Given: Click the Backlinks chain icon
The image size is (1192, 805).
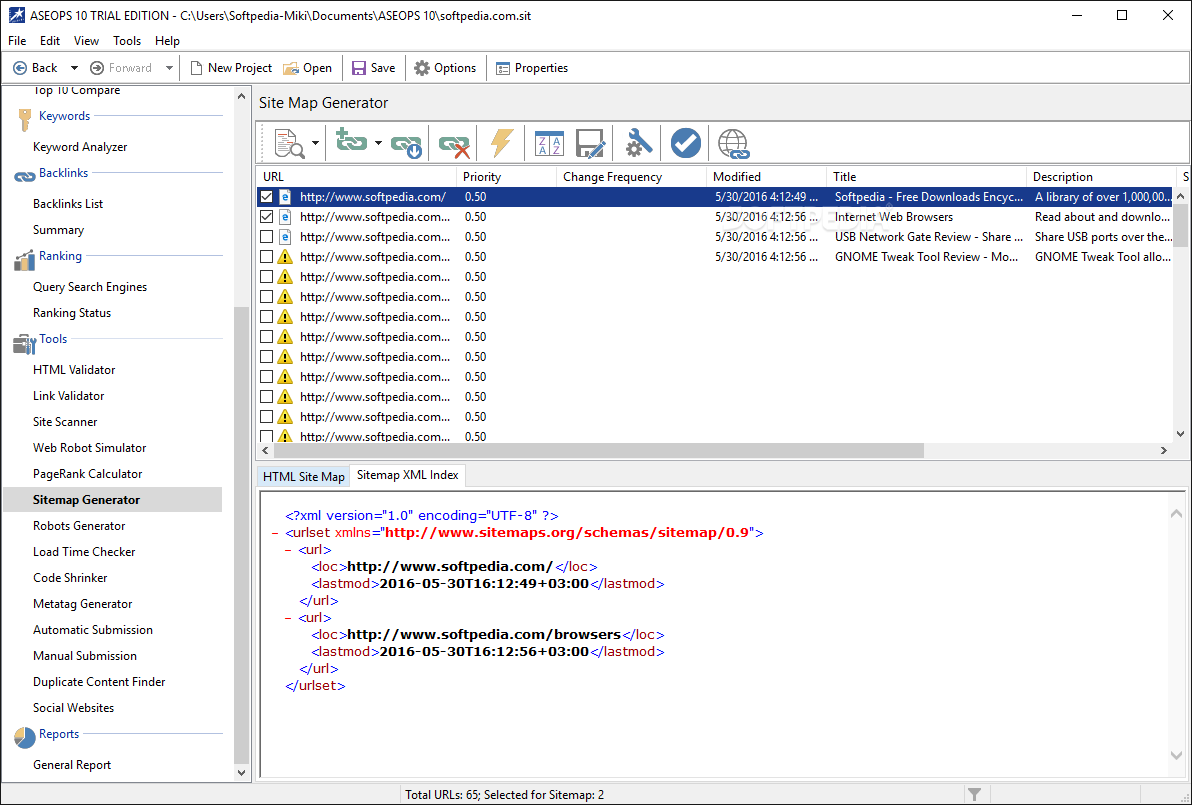Looking at the screenshot, I should tap(24, 176).
